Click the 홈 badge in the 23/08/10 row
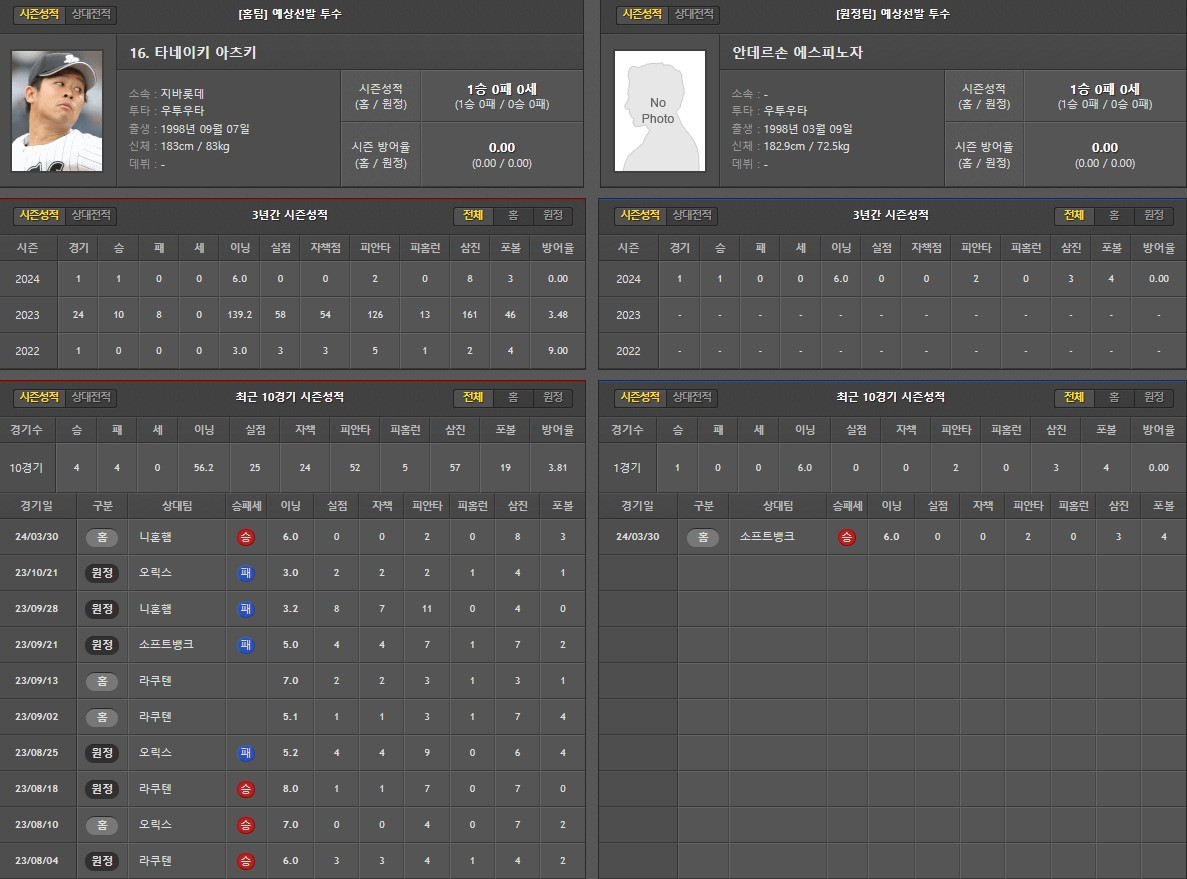1187x879 pixels. (x=102, y=825)
